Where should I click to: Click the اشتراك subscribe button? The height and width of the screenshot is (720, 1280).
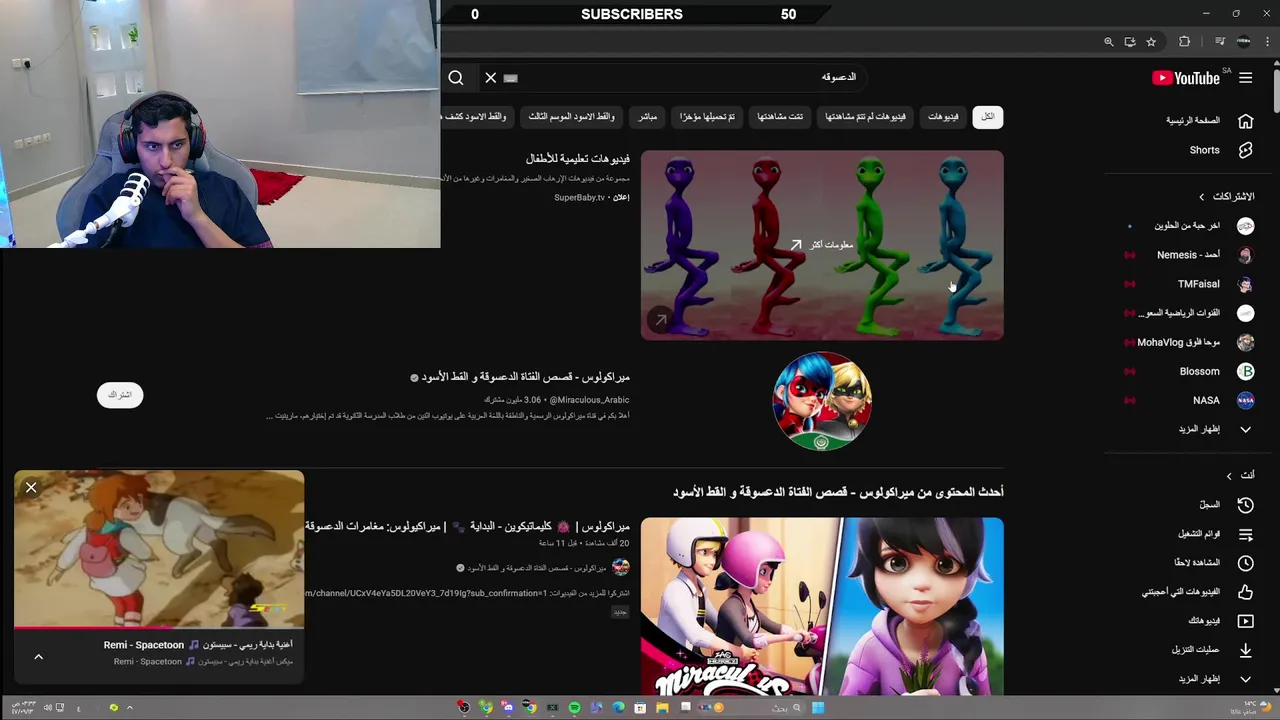(x=120, y=395)
